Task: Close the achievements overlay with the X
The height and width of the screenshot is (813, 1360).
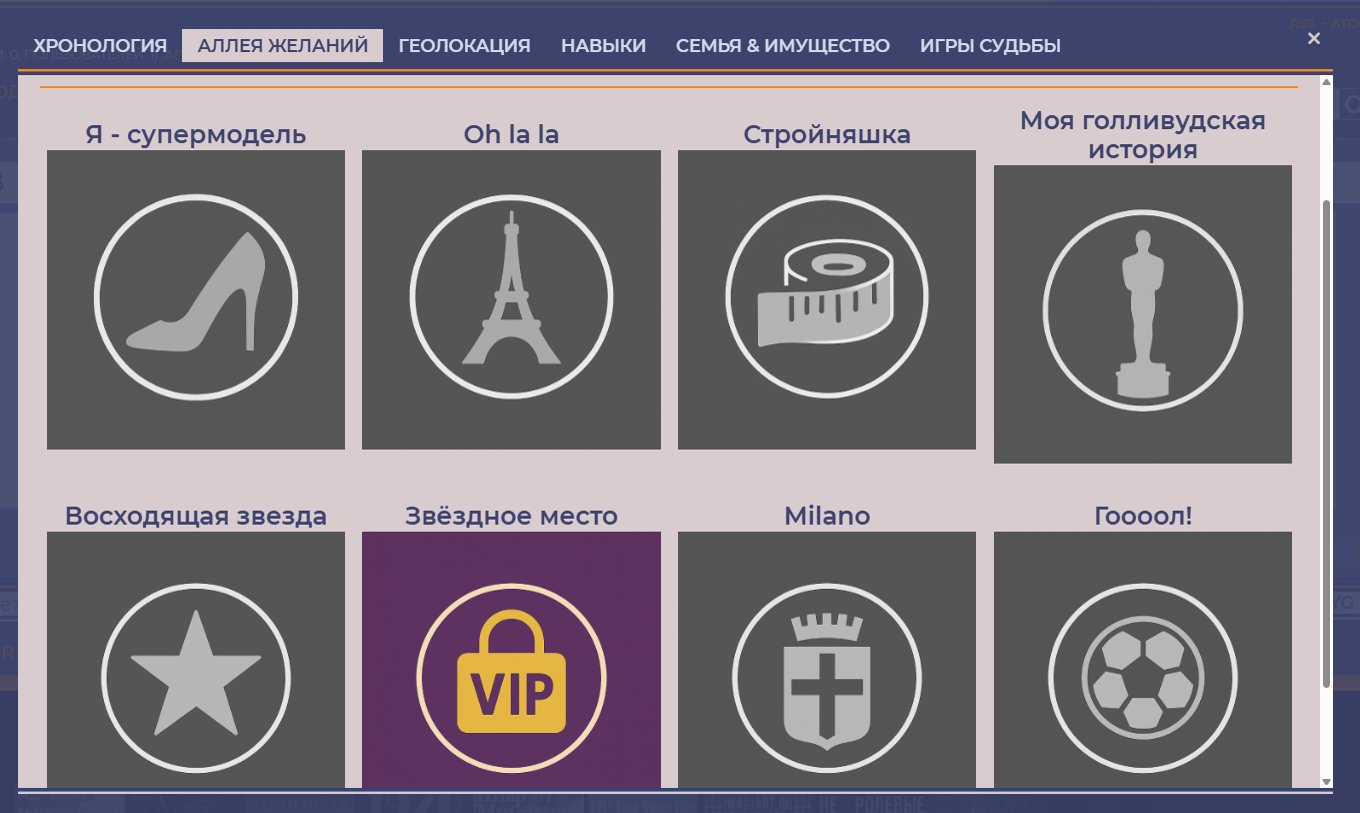Action: pyautogui.click(x=1313, y=38)
